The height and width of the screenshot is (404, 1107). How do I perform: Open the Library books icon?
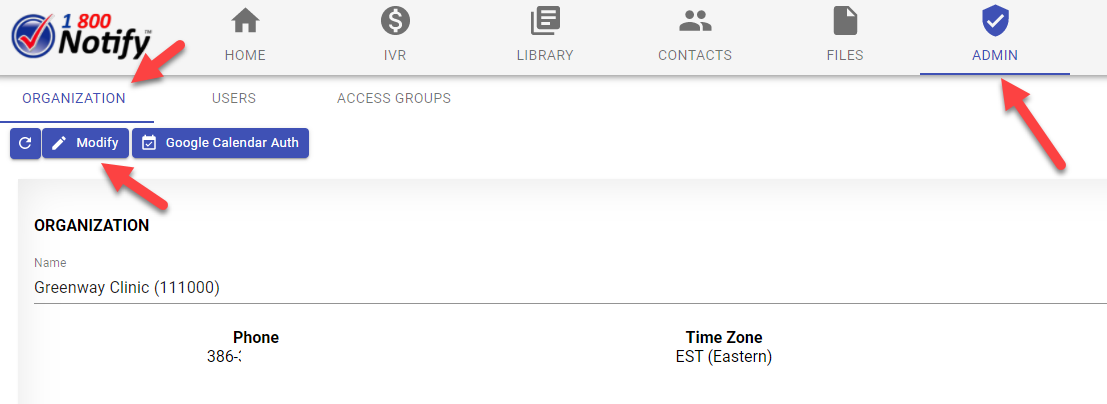tap(545, 20)
